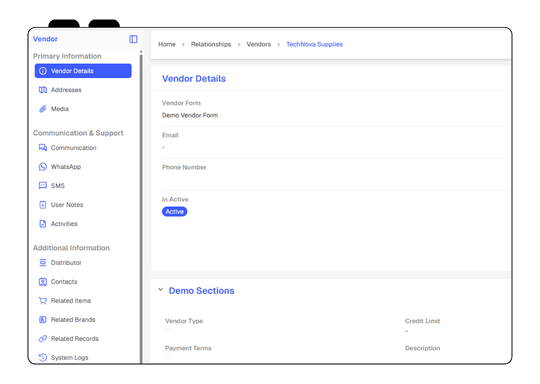Navigate to Relationships breadcrumb

coord(211,44)
